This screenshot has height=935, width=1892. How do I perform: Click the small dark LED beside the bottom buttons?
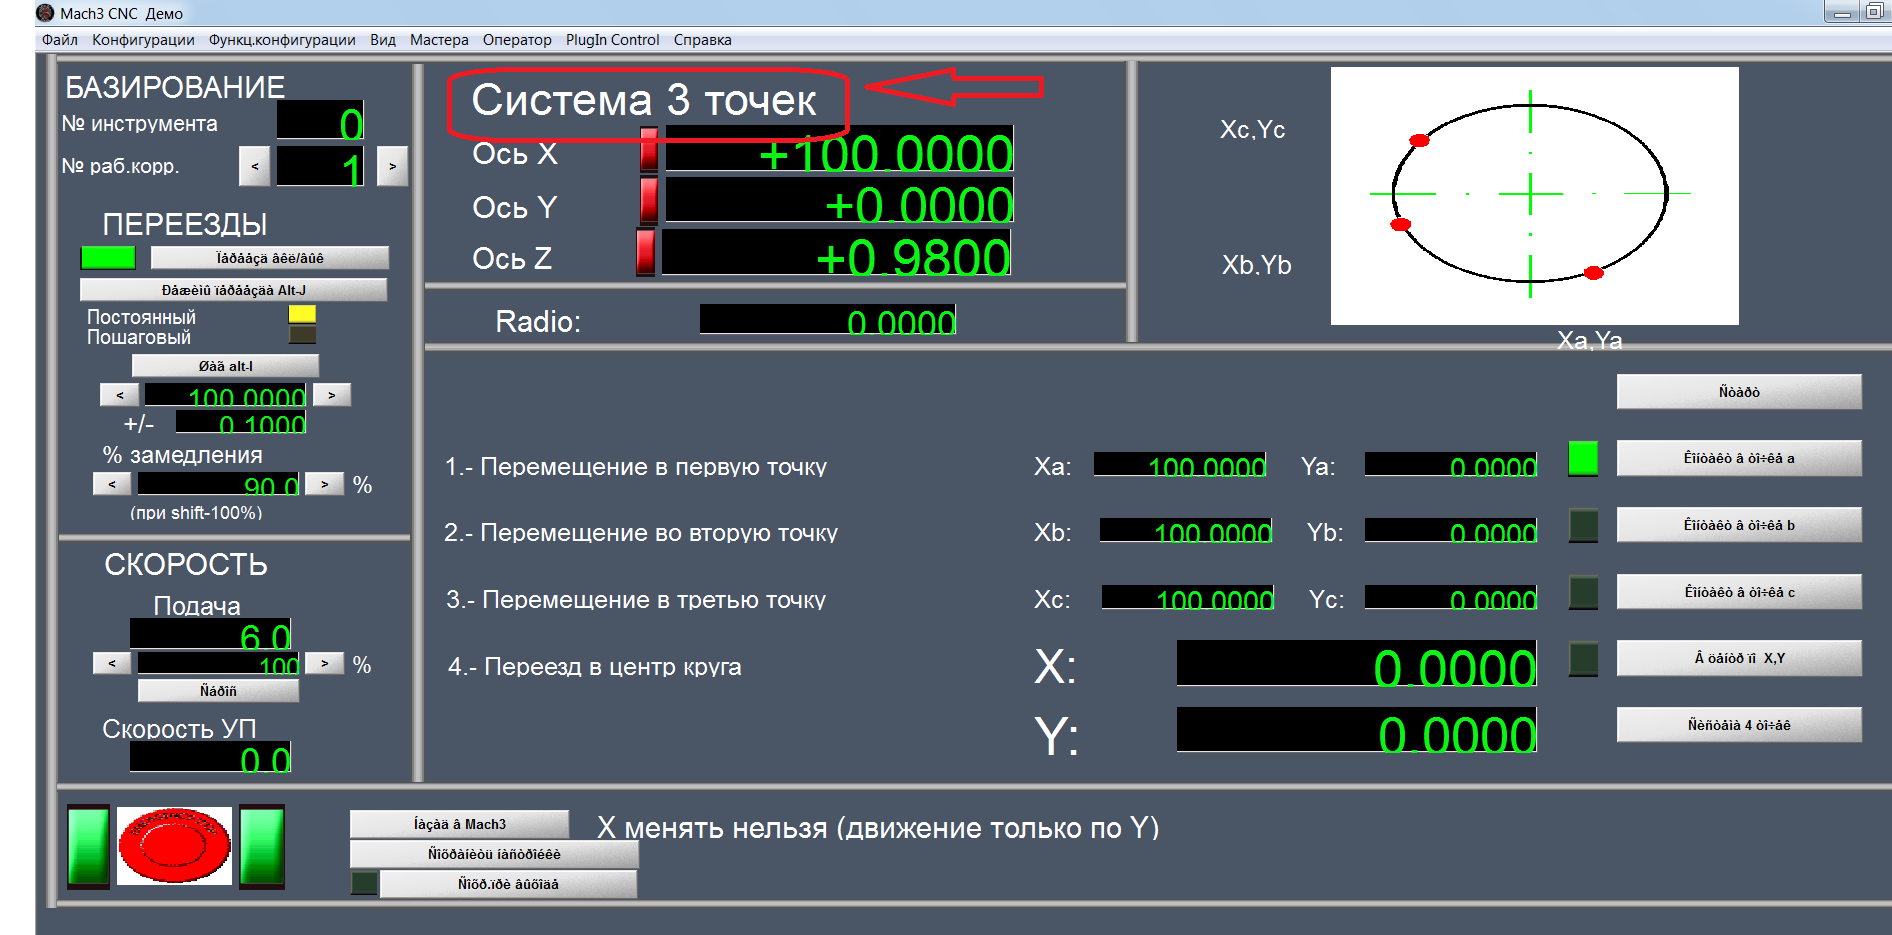[364, 883]
